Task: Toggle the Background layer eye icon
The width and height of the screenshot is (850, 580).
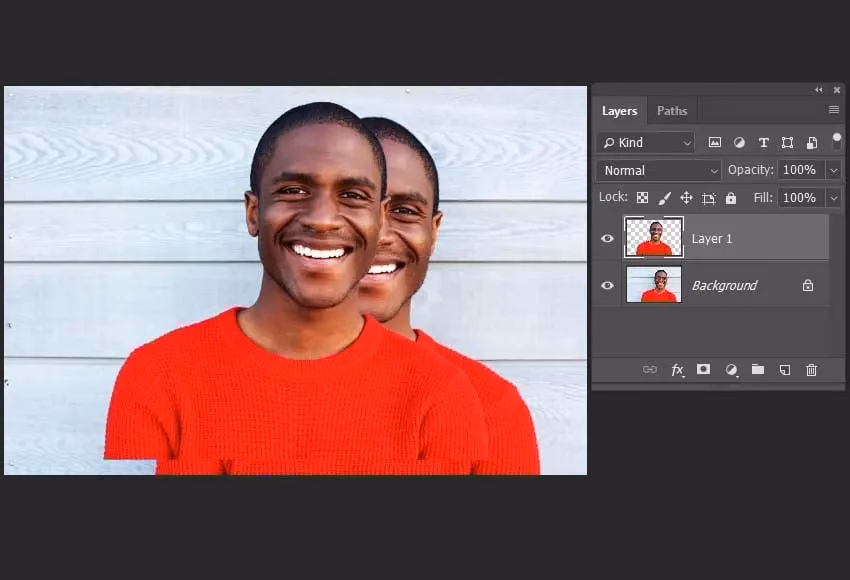Action: pyautogui.click(x=607, y=285)
